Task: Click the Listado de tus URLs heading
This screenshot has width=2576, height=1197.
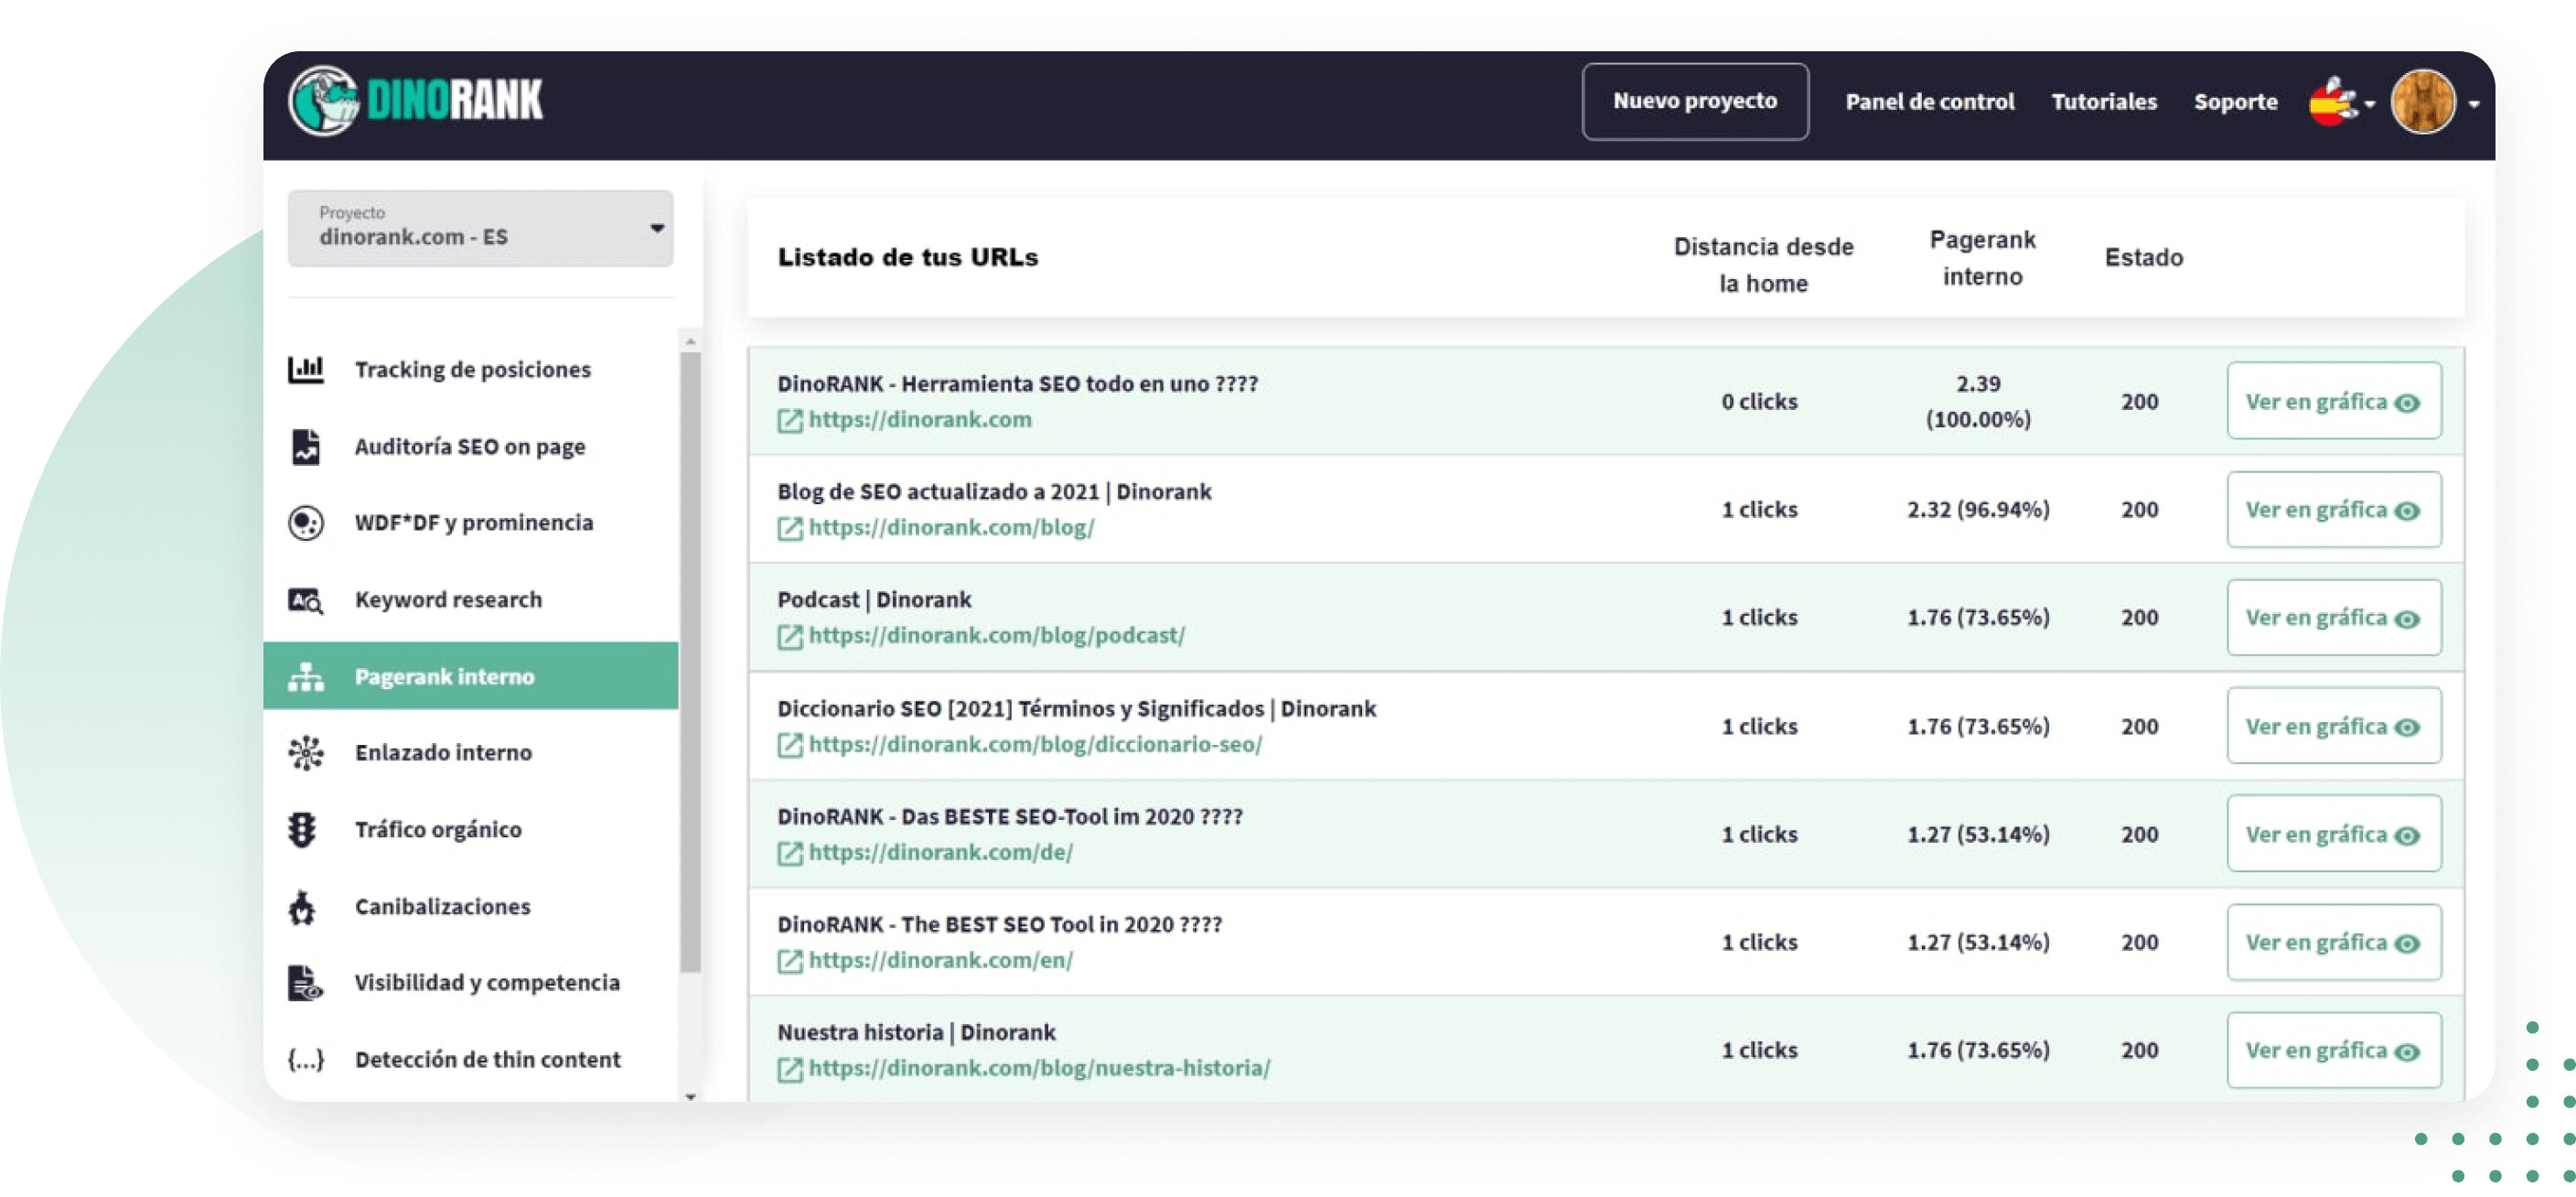Action: pyautogui.click(x=908, y=257)
